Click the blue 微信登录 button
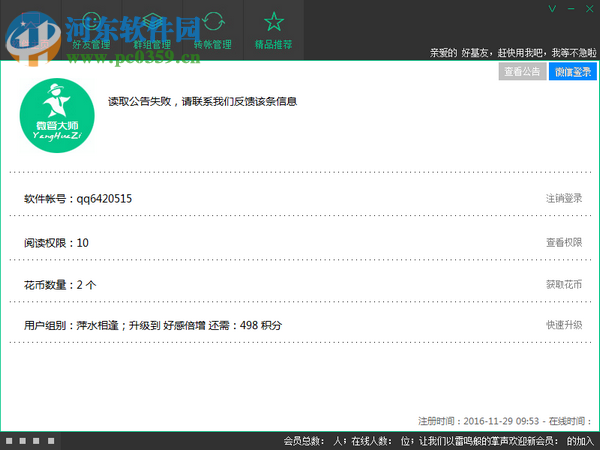 573,72
